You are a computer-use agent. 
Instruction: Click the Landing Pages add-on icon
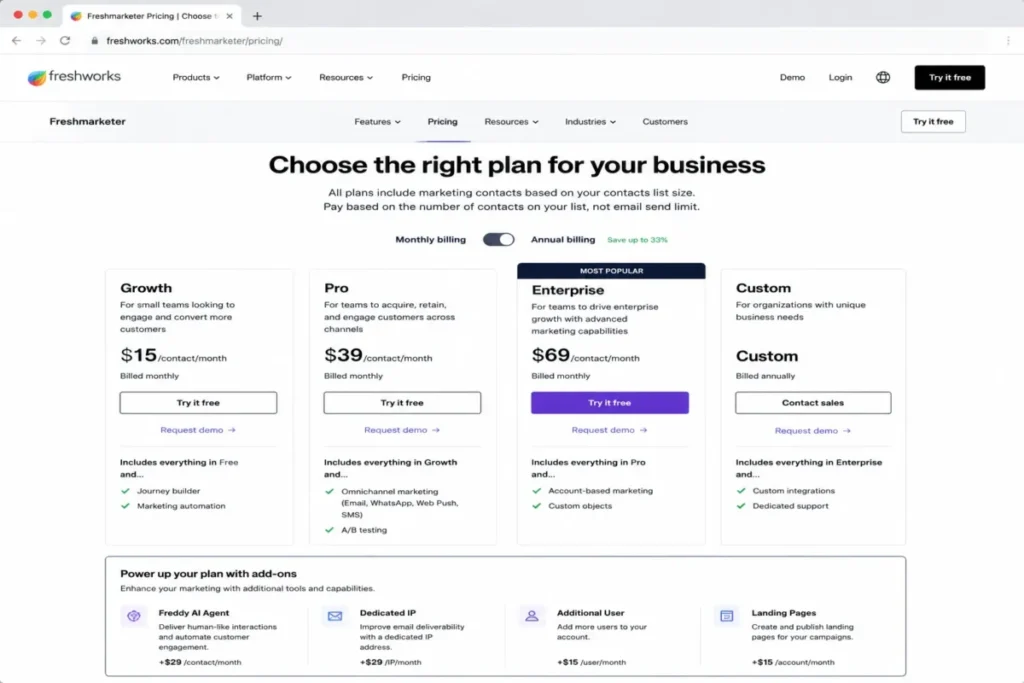[726, 616]
